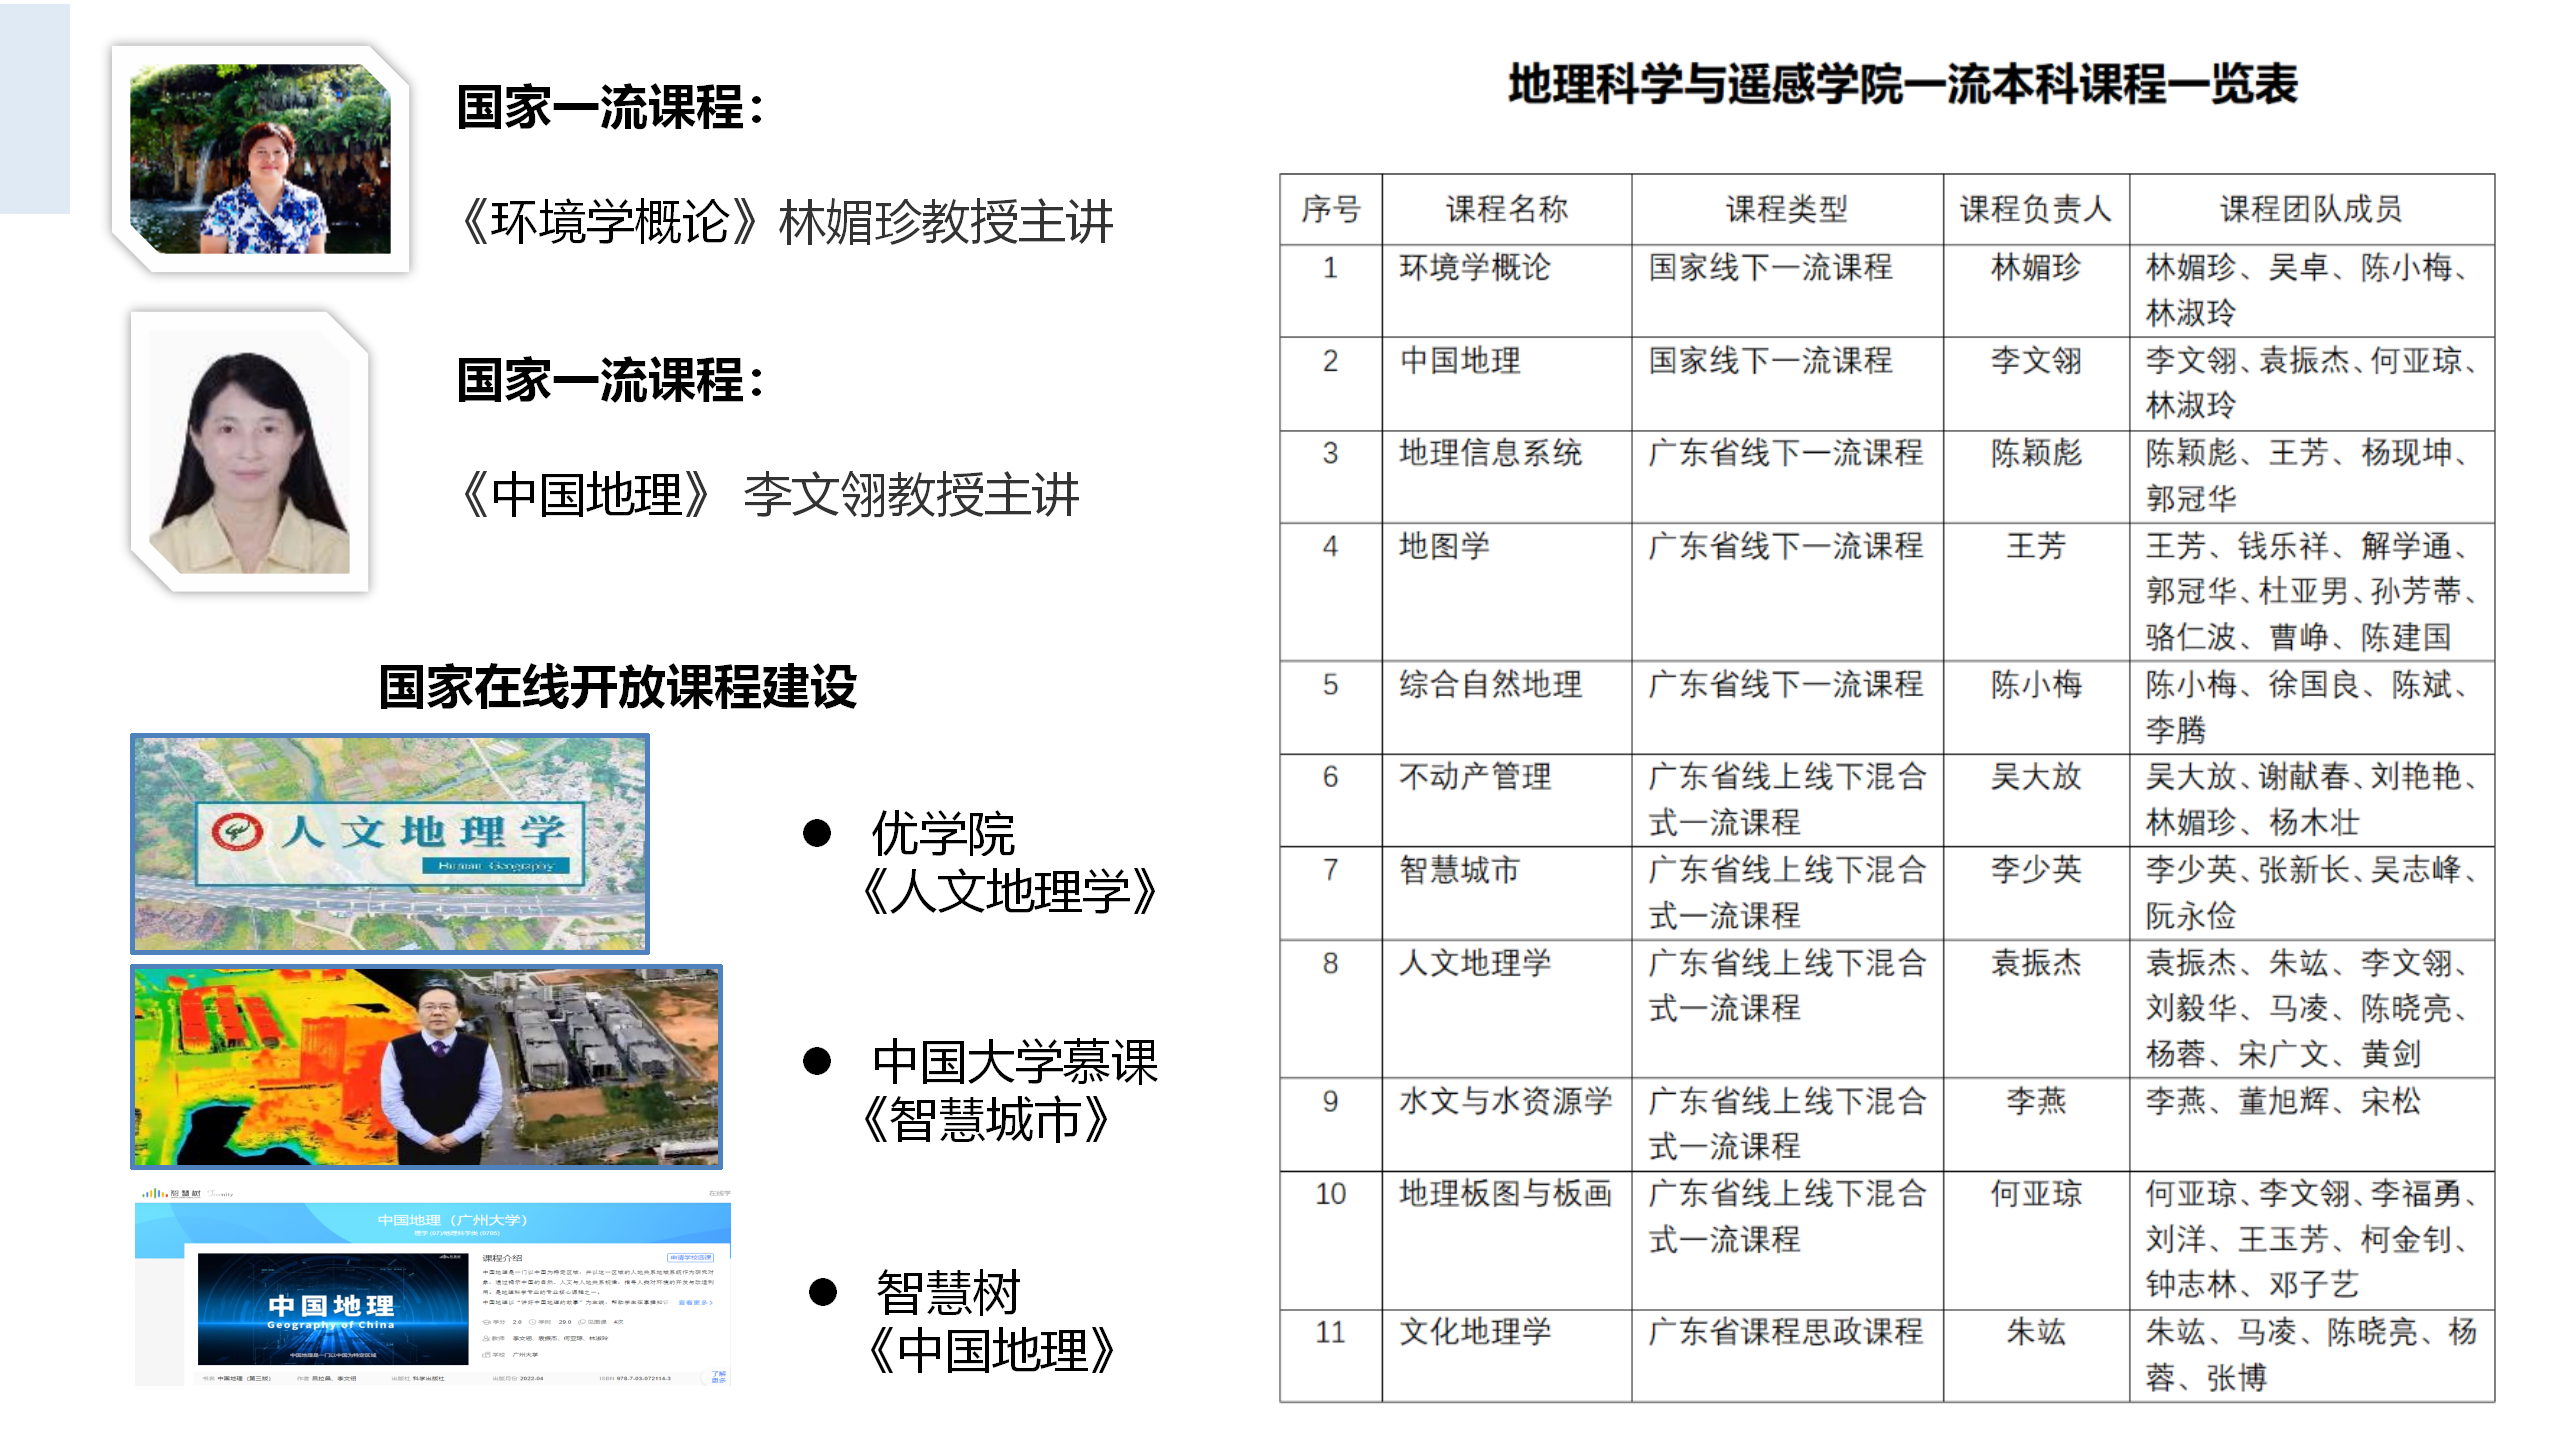Click the bullet before 智慧树 text
The image size is (2560, 1440).
click(822, 1292)
